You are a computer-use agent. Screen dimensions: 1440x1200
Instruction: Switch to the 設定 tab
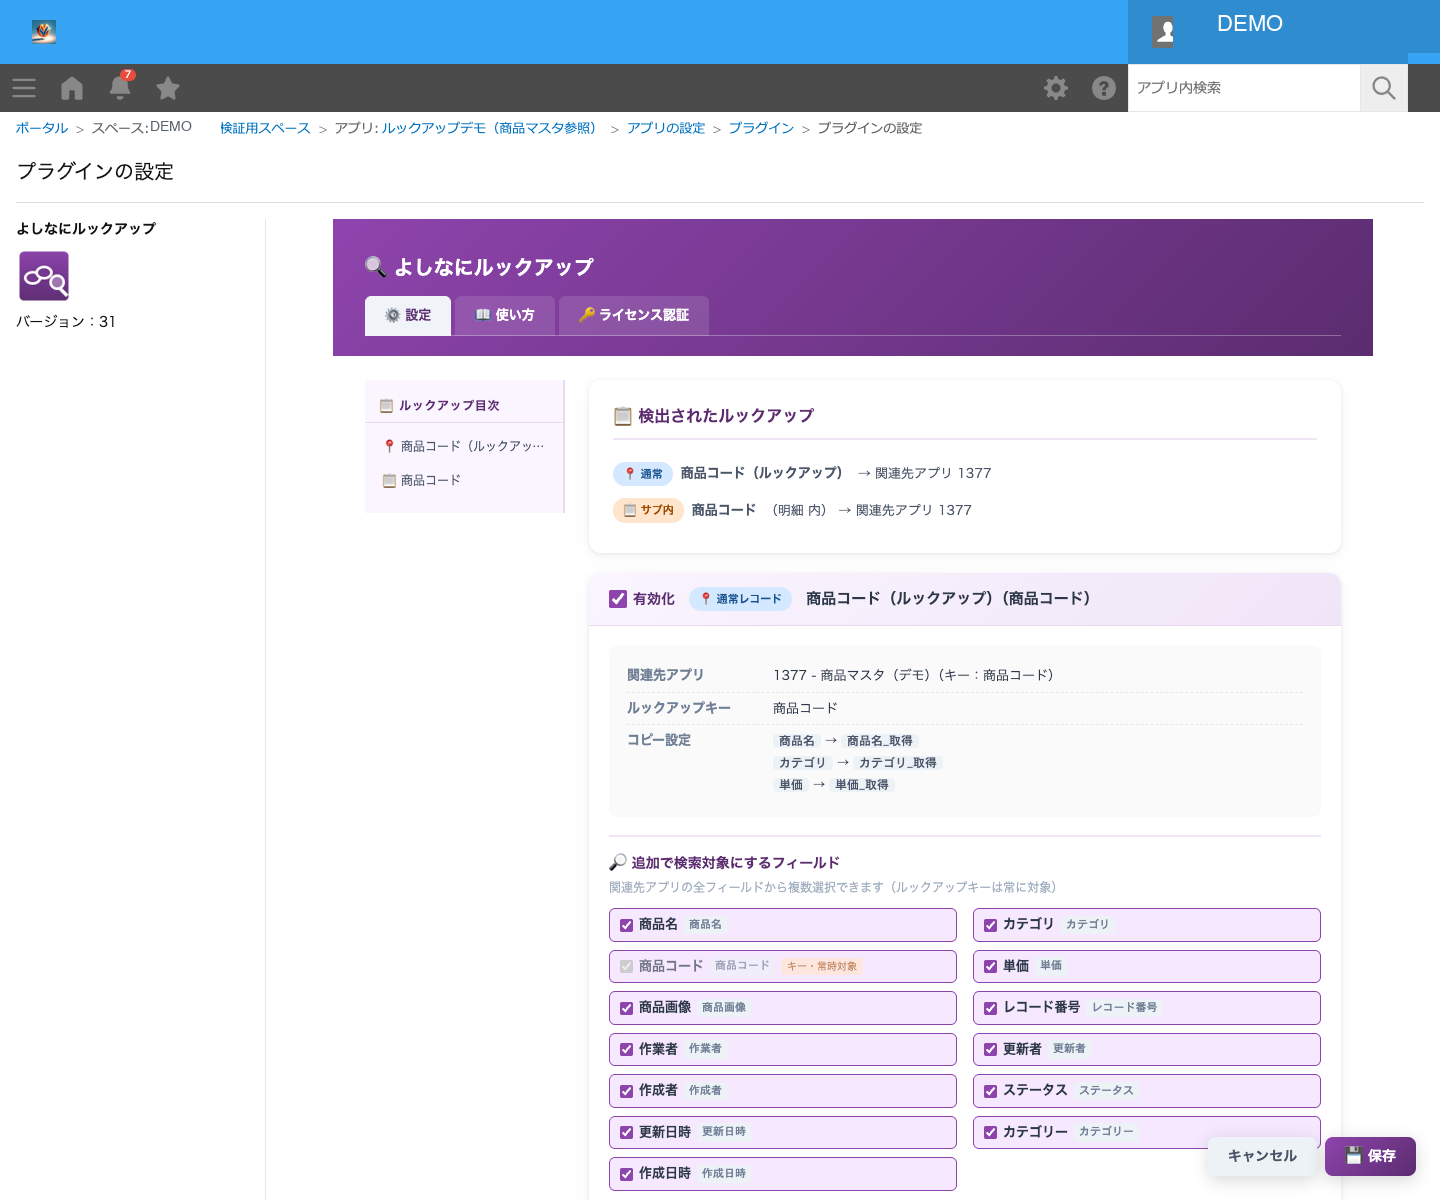pos(408,315)
